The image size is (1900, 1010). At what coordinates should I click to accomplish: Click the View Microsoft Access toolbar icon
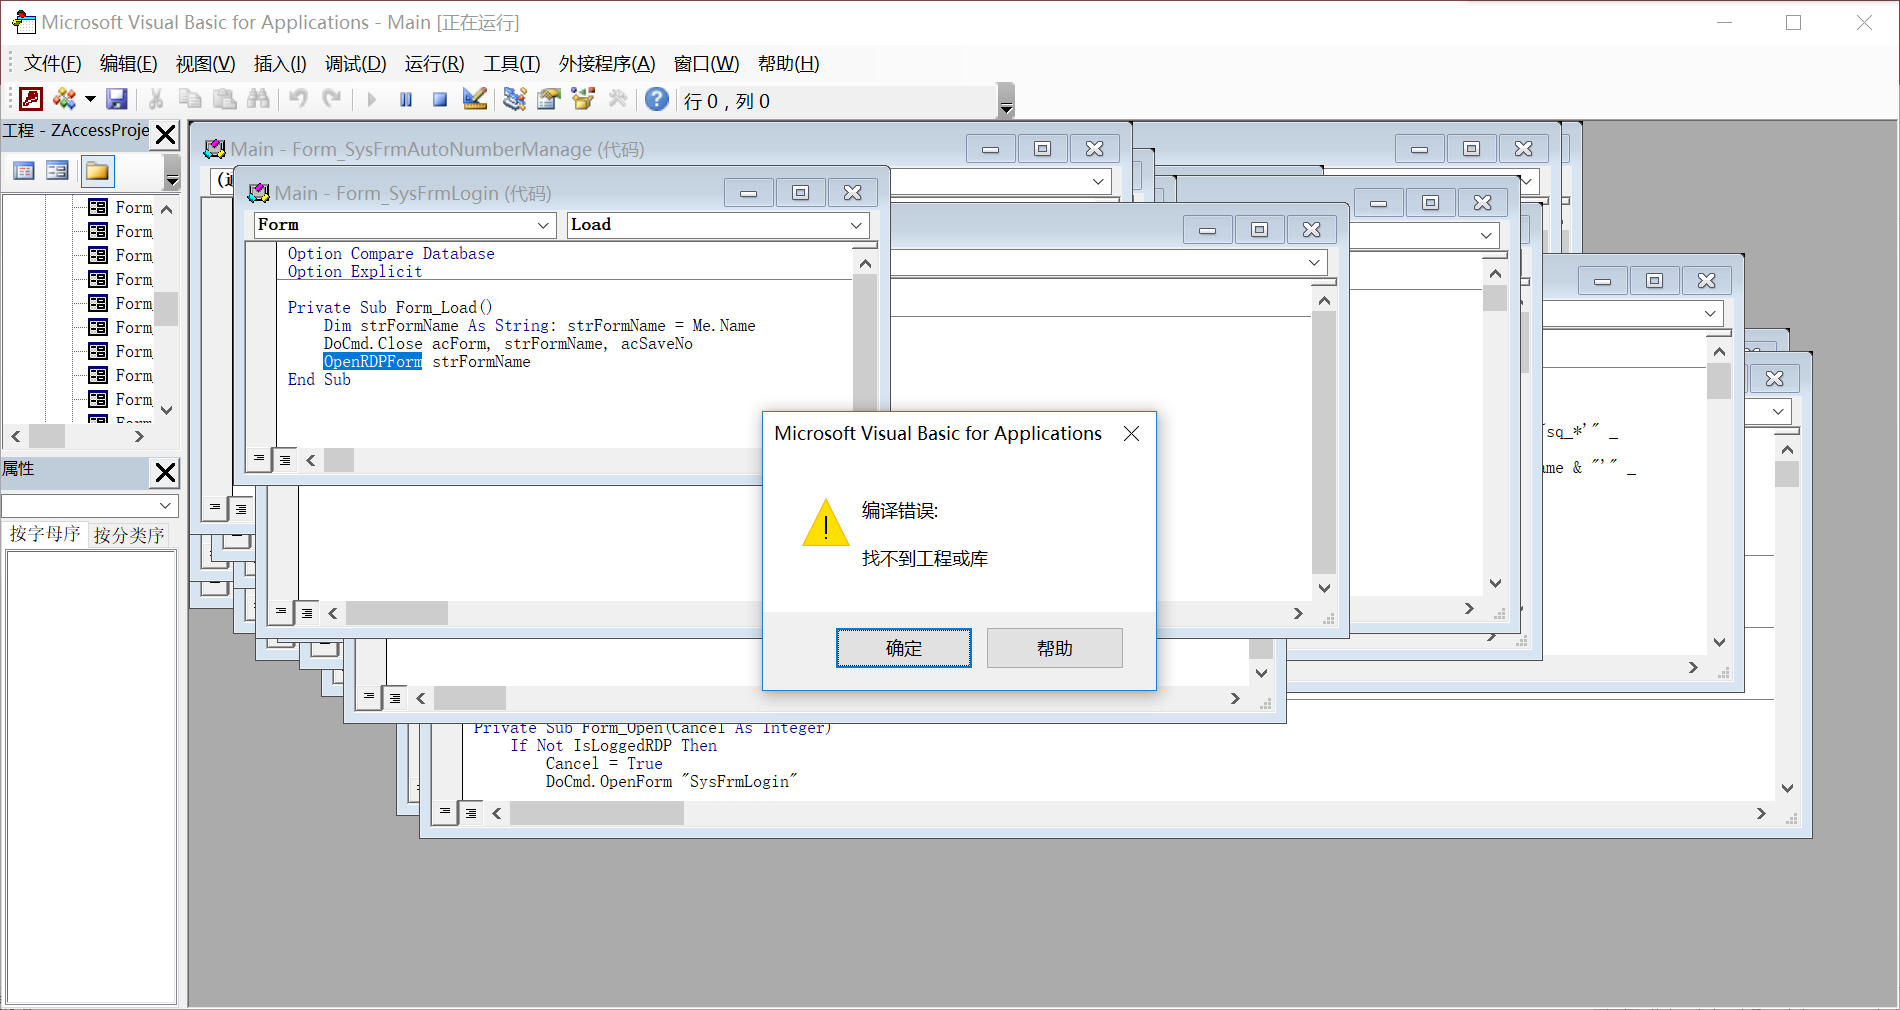(32, 99)
